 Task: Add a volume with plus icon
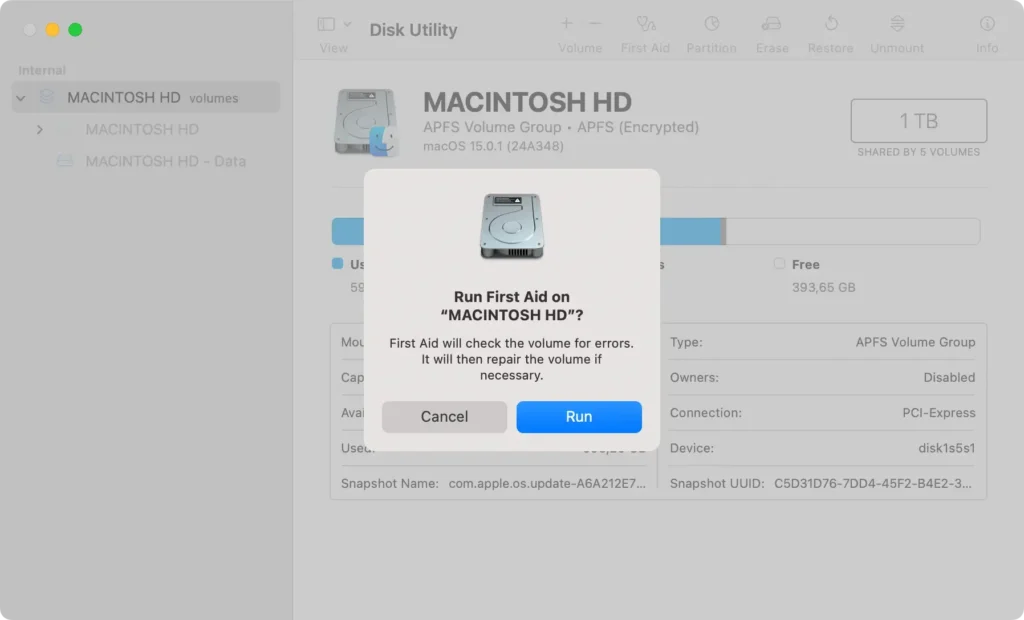566,24
